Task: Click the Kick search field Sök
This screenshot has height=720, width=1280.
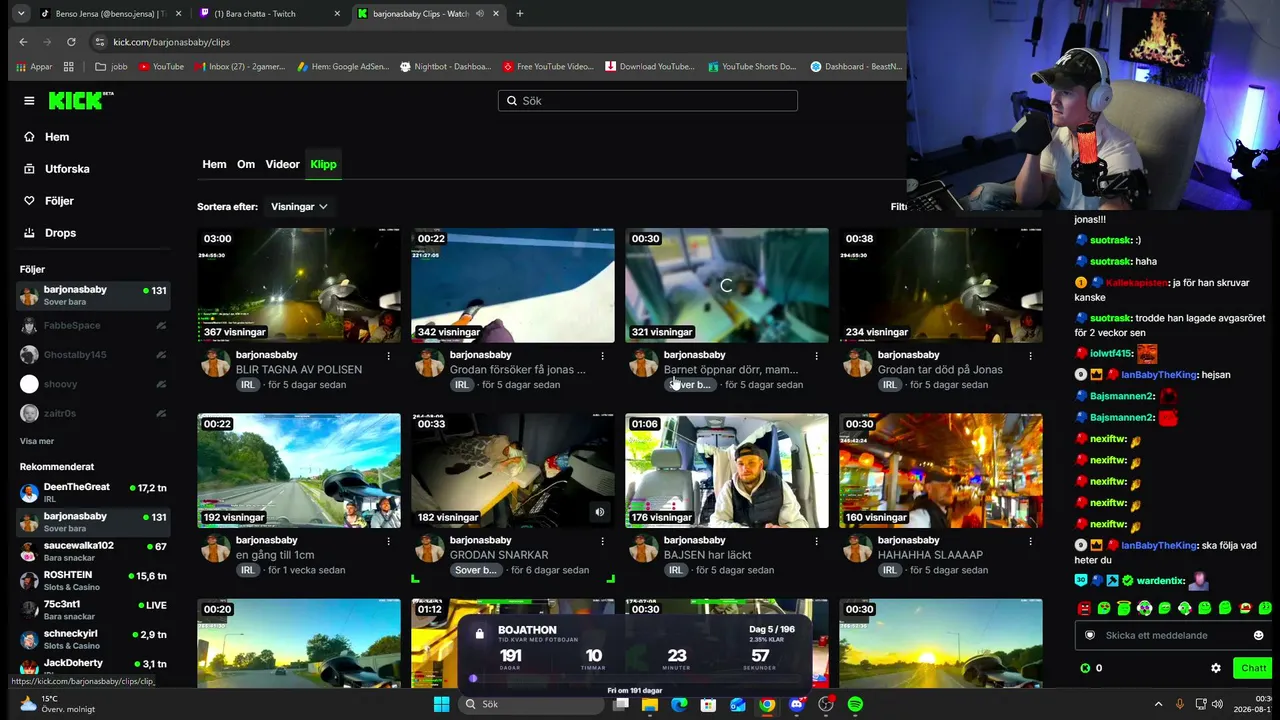Action: click(648, 101)
